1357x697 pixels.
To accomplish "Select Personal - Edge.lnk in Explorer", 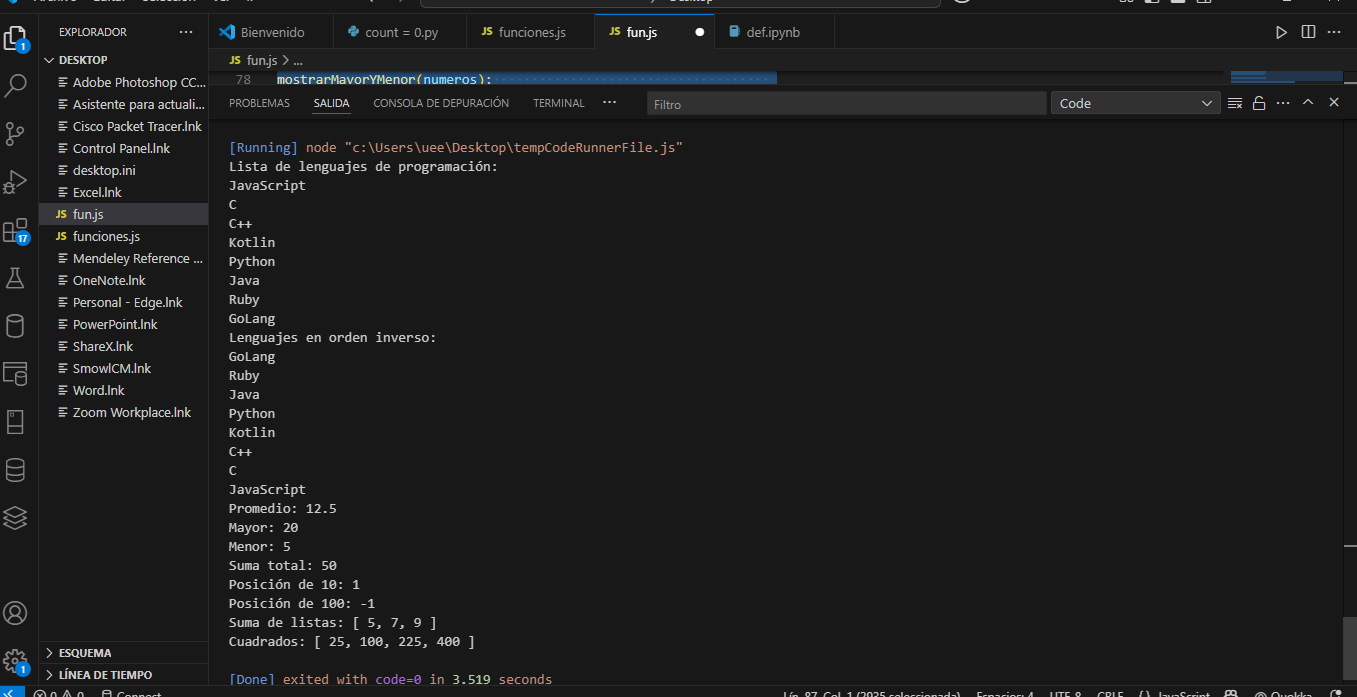I will pos(125,302).
